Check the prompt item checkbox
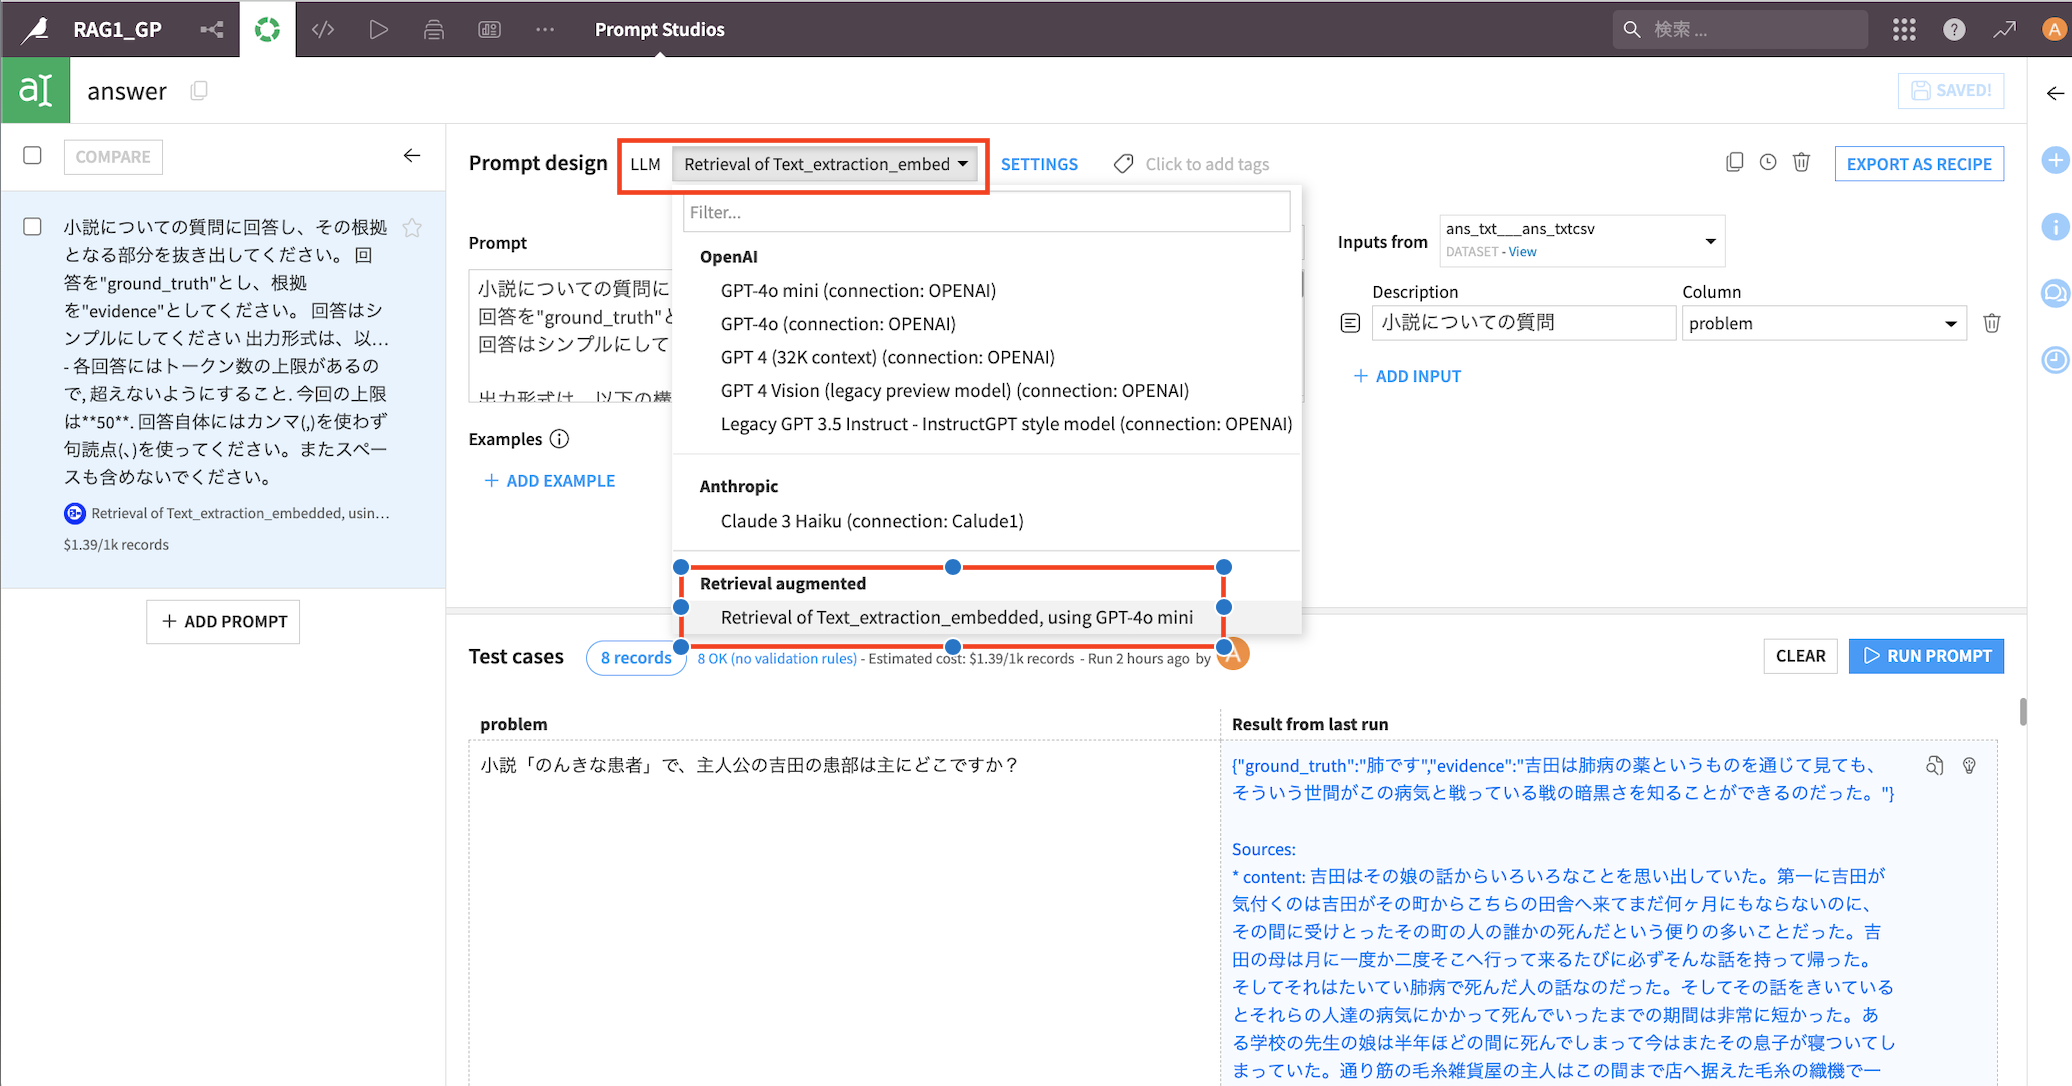This screenshot has height=1086, width=2072. coord(33,227)
